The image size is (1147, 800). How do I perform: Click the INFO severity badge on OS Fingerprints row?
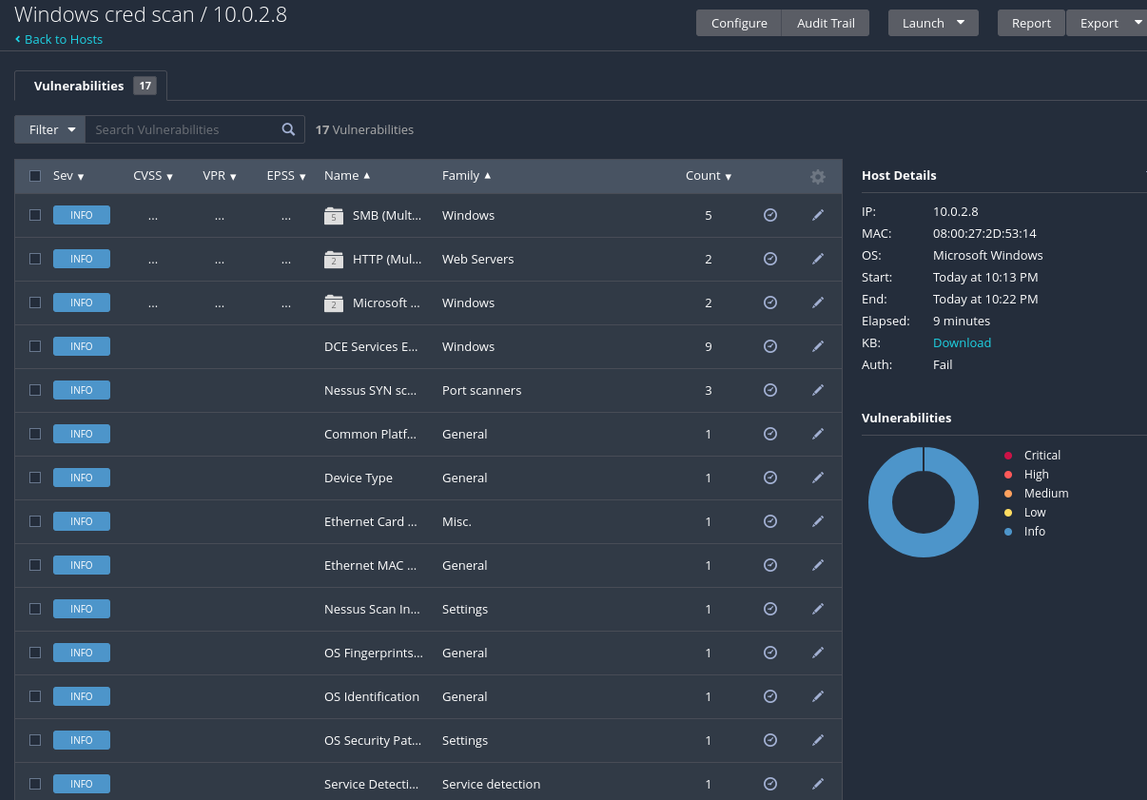[x=81, y=652]
